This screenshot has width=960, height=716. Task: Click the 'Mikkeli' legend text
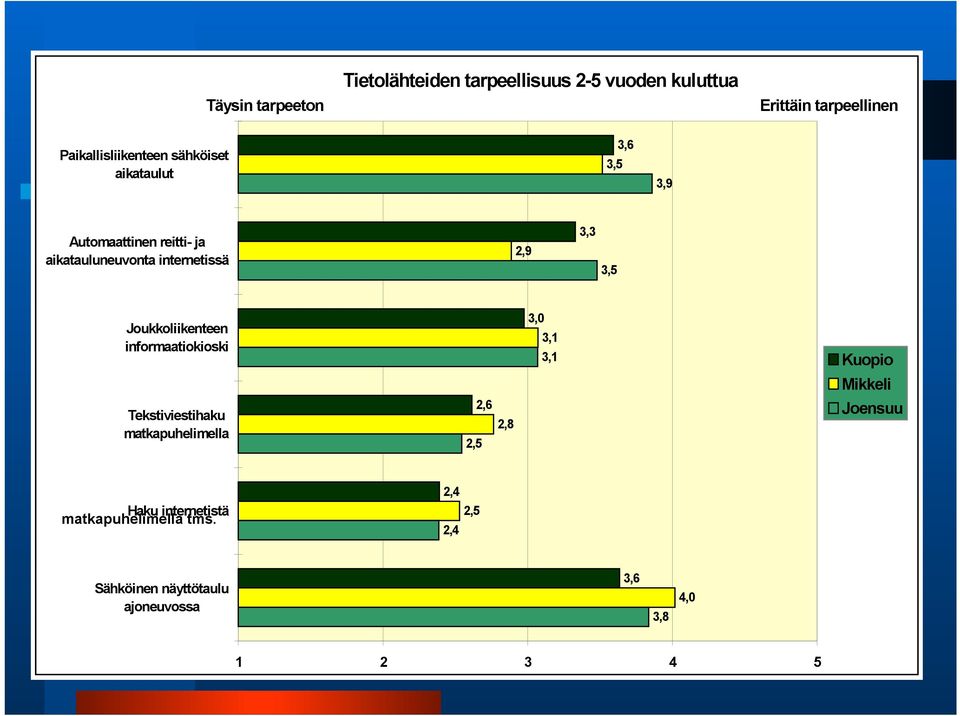pos(866,384)
